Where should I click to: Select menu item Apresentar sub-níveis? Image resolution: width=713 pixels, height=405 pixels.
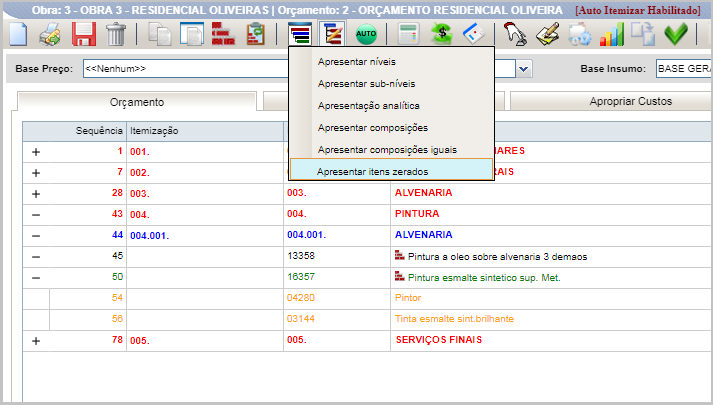click(x=367, y=84)
